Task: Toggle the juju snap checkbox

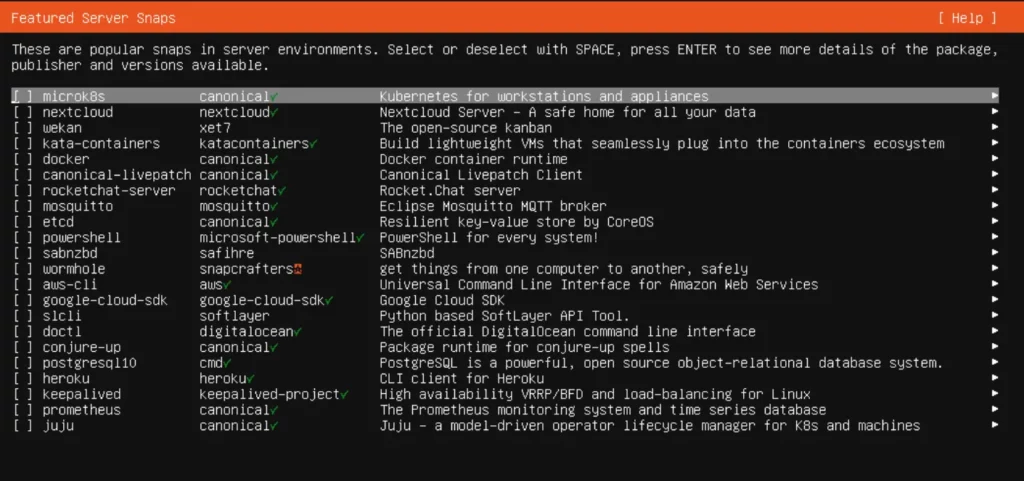Action: pos(22,426)
